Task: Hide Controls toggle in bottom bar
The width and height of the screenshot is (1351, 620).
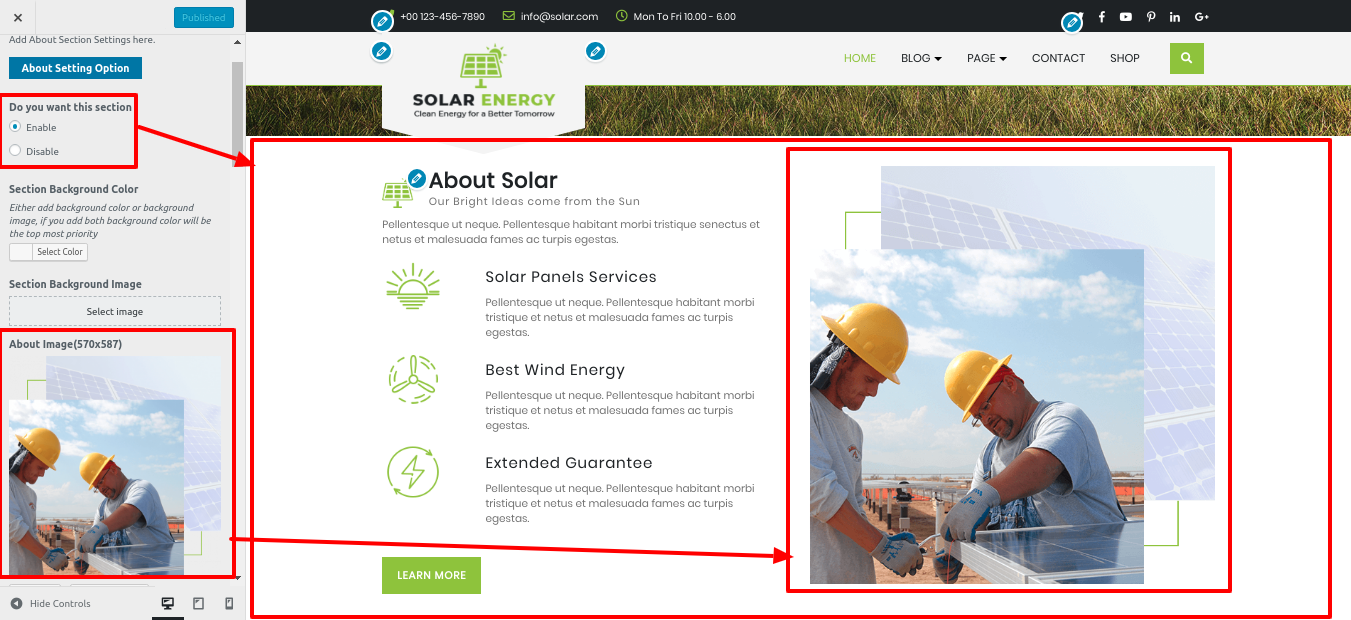Action: pos(51,603)
